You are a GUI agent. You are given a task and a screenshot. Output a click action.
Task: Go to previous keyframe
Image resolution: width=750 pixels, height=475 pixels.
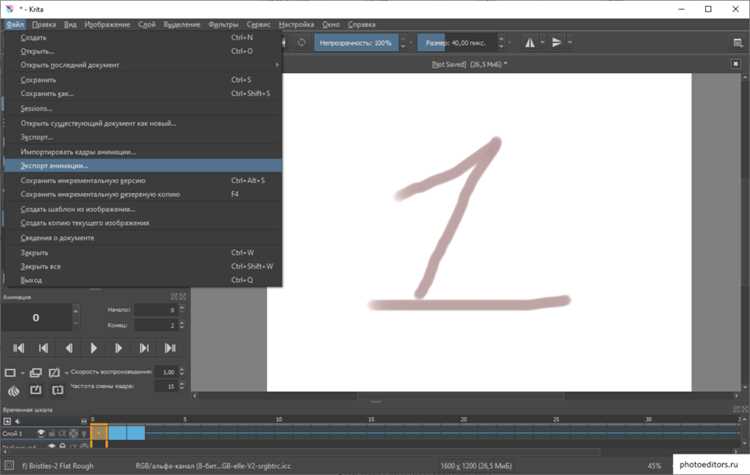(x=44, y=348)
